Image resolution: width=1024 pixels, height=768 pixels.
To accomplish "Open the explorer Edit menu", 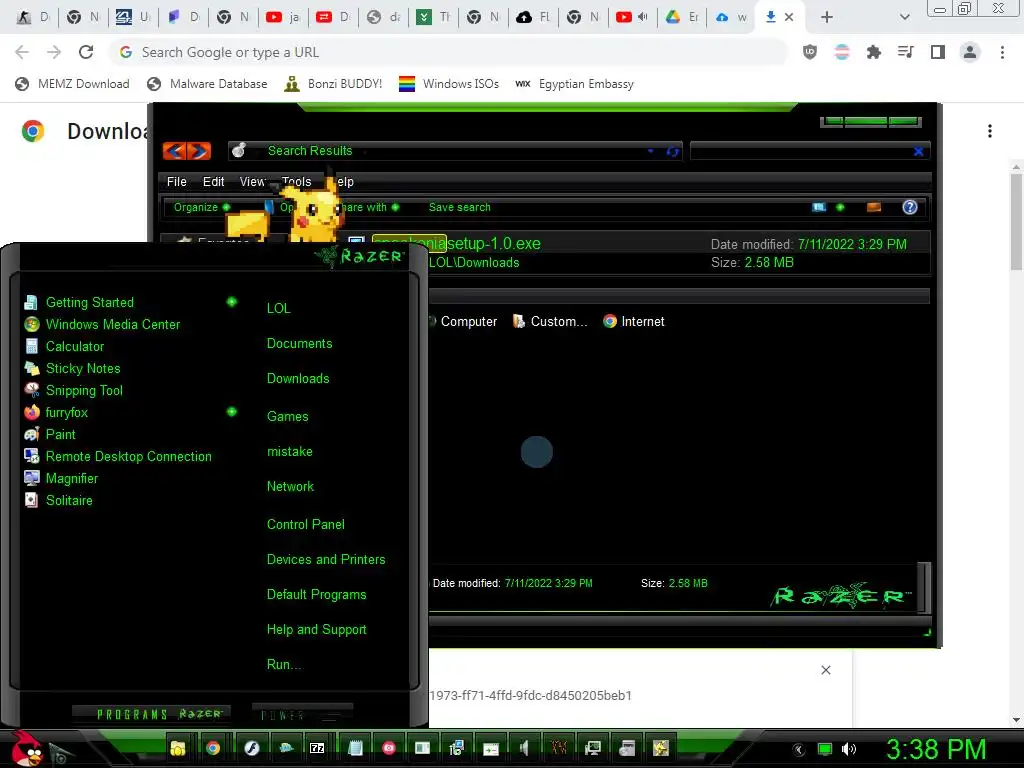I will (x=214, y=182).
